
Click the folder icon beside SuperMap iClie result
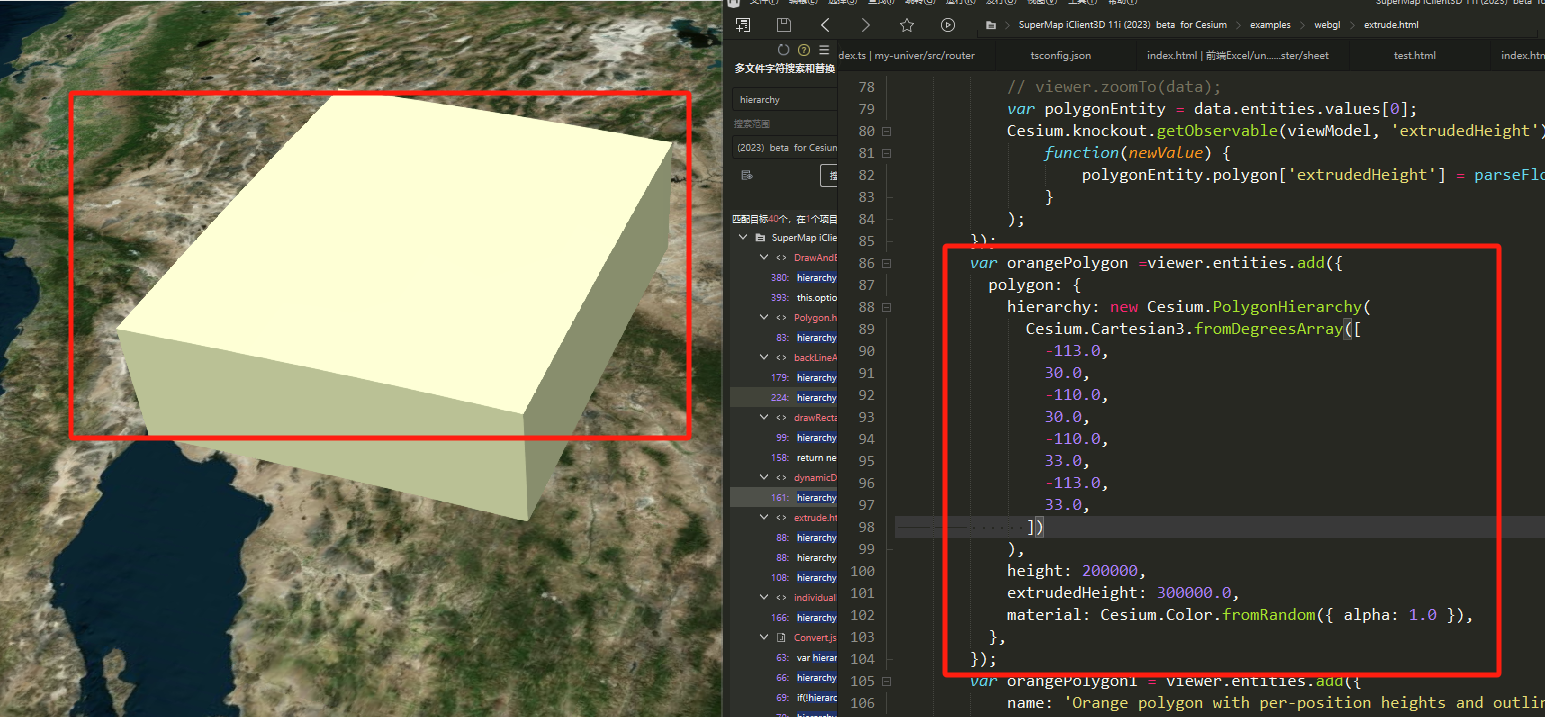pyautogui.click(x=760, y=238)
